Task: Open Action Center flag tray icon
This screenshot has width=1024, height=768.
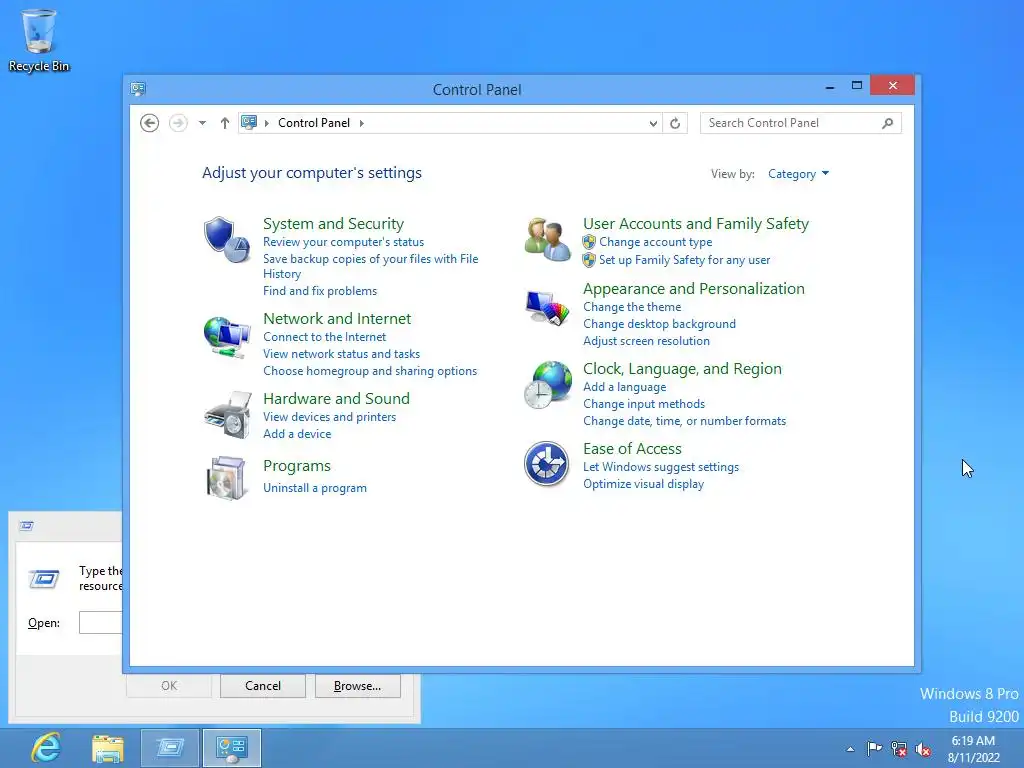Action: click(x=874, y=748)
